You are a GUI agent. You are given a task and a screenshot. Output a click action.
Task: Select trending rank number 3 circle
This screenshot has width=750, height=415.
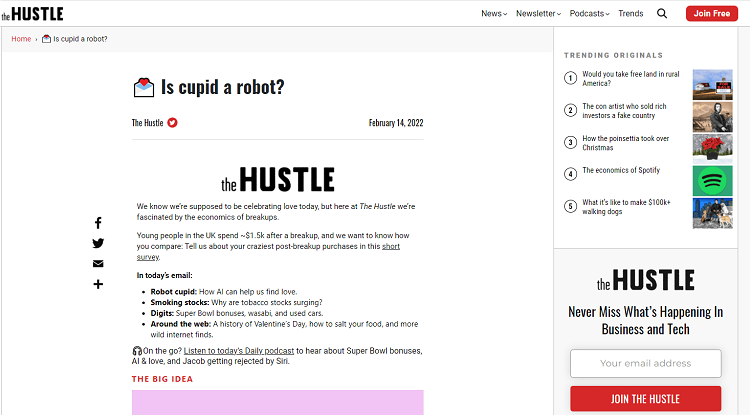click(x=570, y=142)
